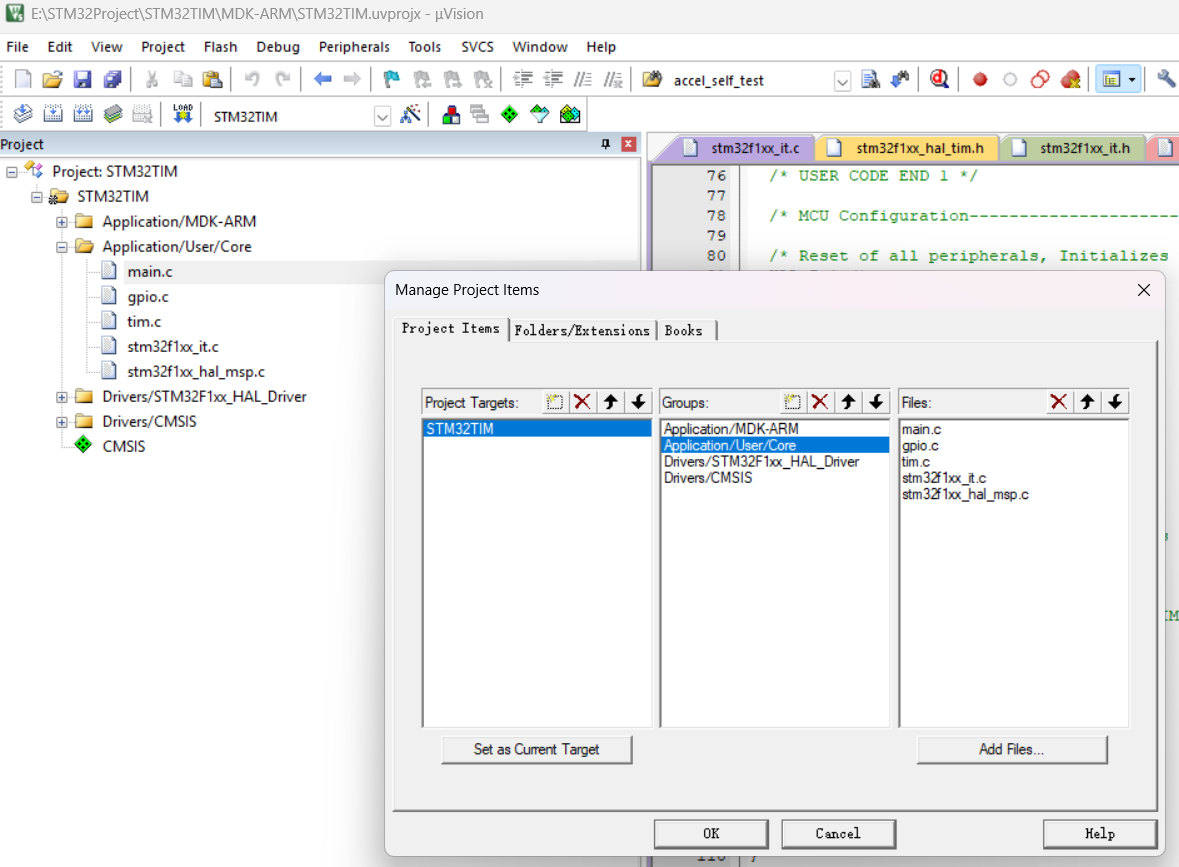The width and height of the screenshot is (1179, 867).
Task: Click the Insert Breakpoint red dot icon
Action: 980,80
